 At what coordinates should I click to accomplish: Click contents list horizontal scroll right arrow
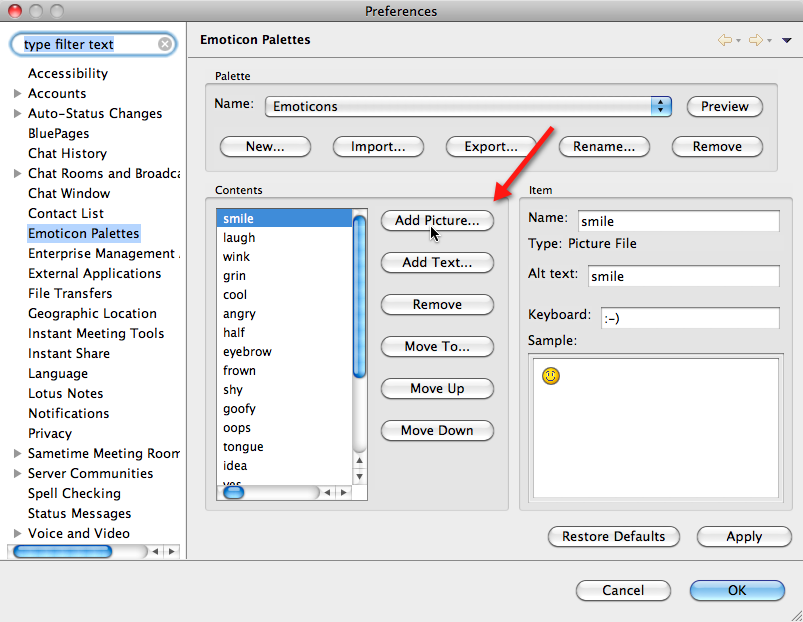coord(344,492)
